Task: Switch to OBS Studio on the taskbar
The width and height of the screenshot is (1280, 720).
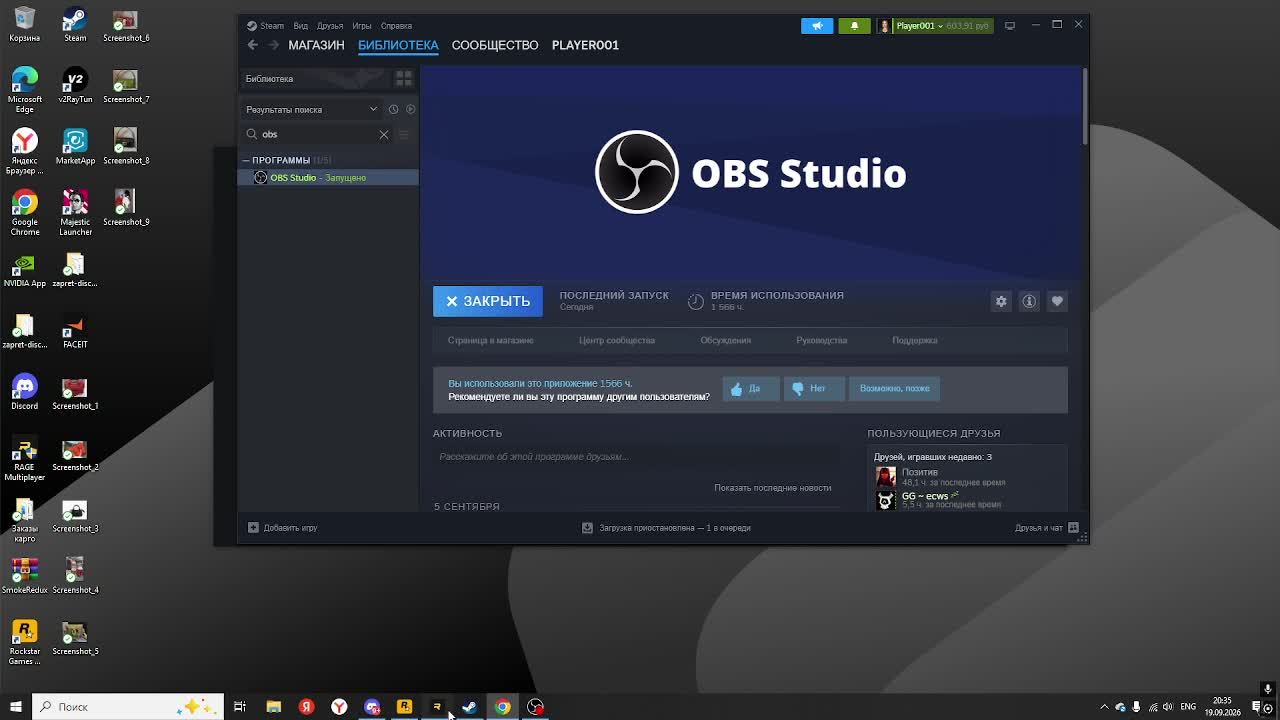Action: 536,707
